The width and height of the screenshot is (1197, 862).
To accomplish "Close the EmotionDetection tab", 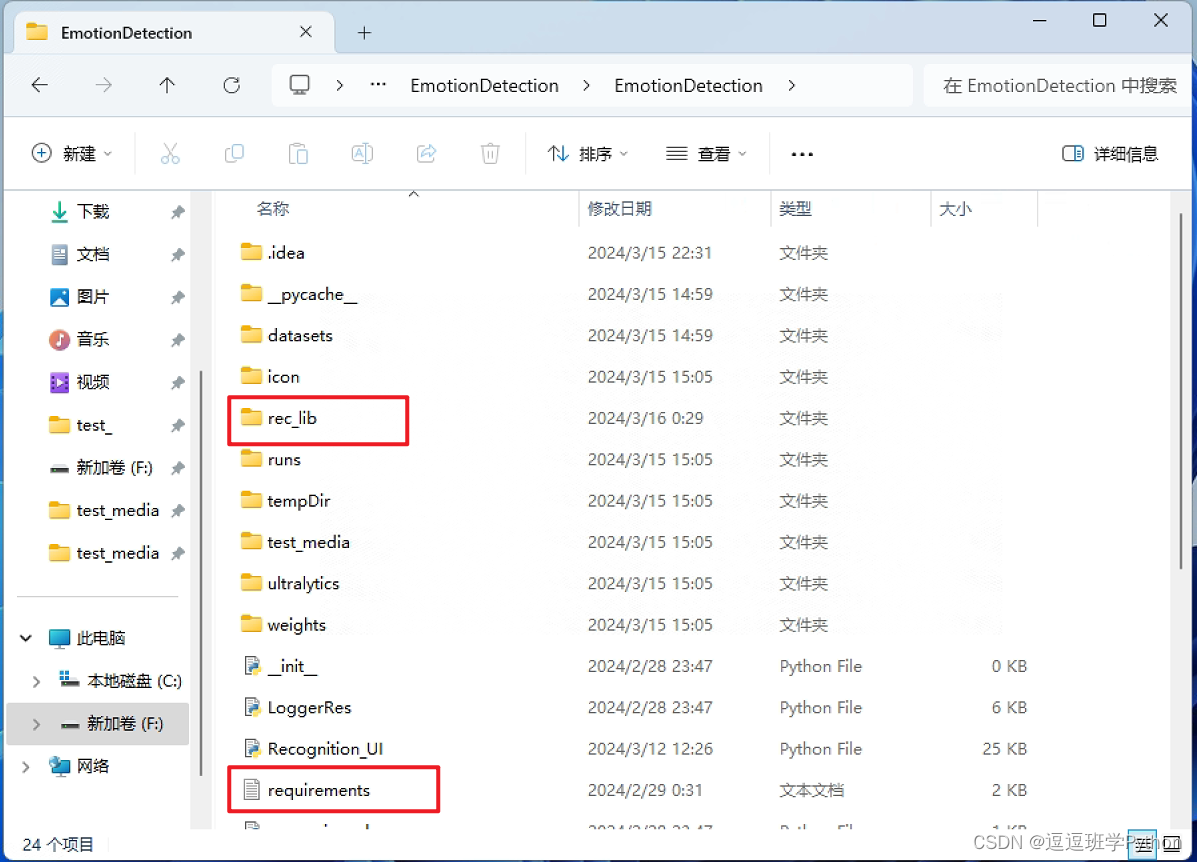I will [x=305, y=32].
